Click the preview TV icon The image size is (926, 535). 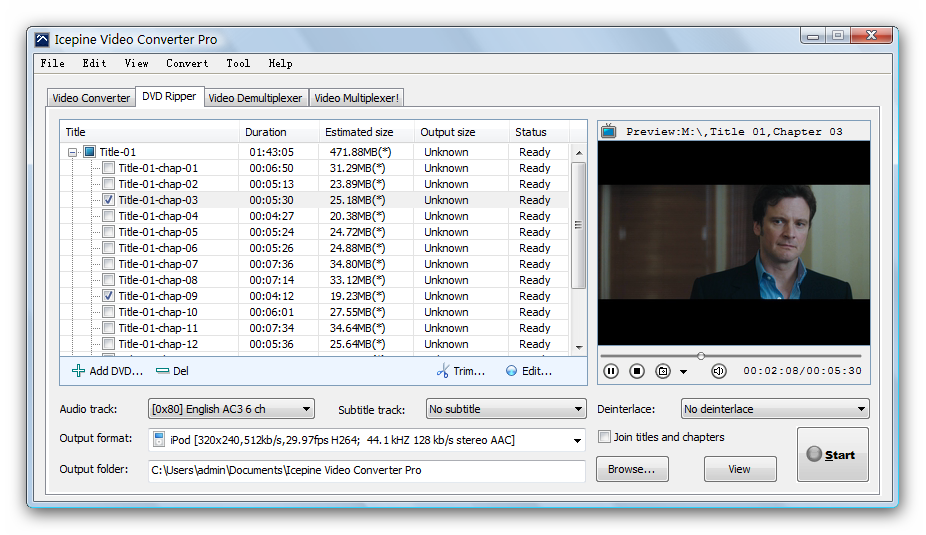[609, 131]
